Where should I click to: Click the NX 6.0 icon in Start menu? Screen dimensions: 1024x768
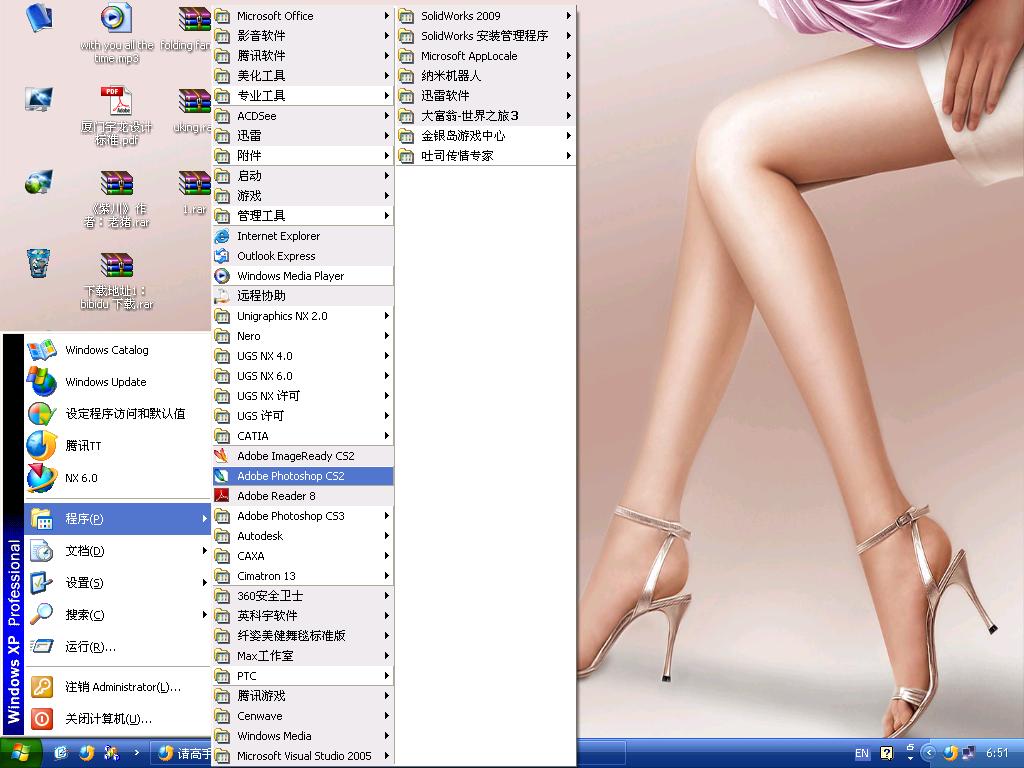click(41, 478)
